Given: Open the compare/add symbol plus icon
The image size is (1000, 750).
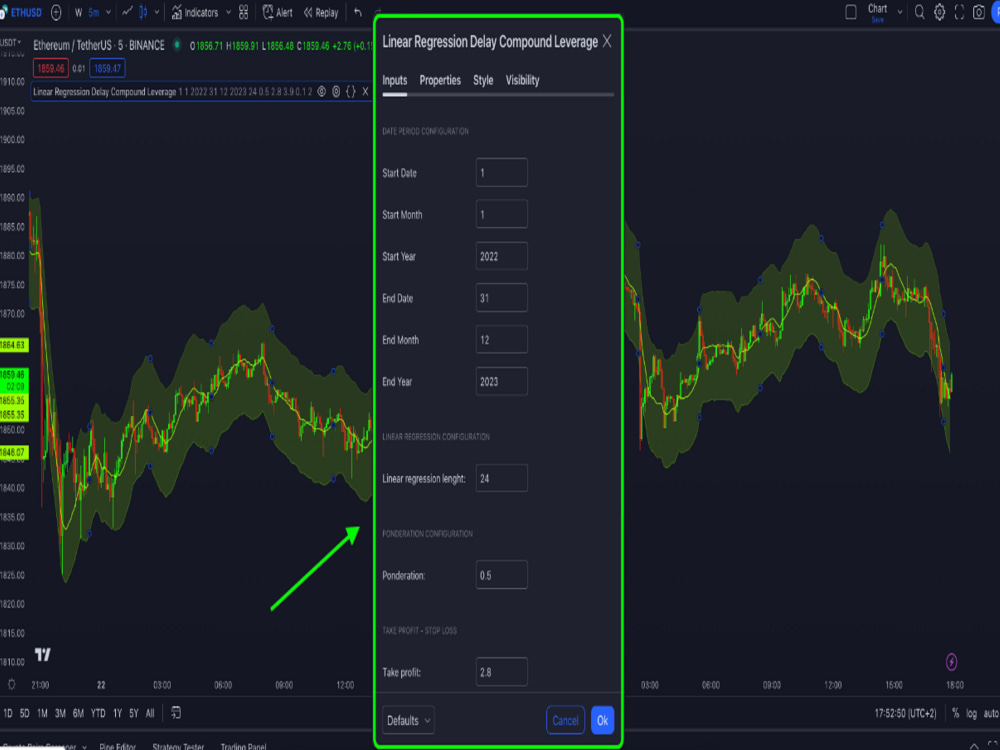Looking at the screenshot, I should tap(55, 12).
